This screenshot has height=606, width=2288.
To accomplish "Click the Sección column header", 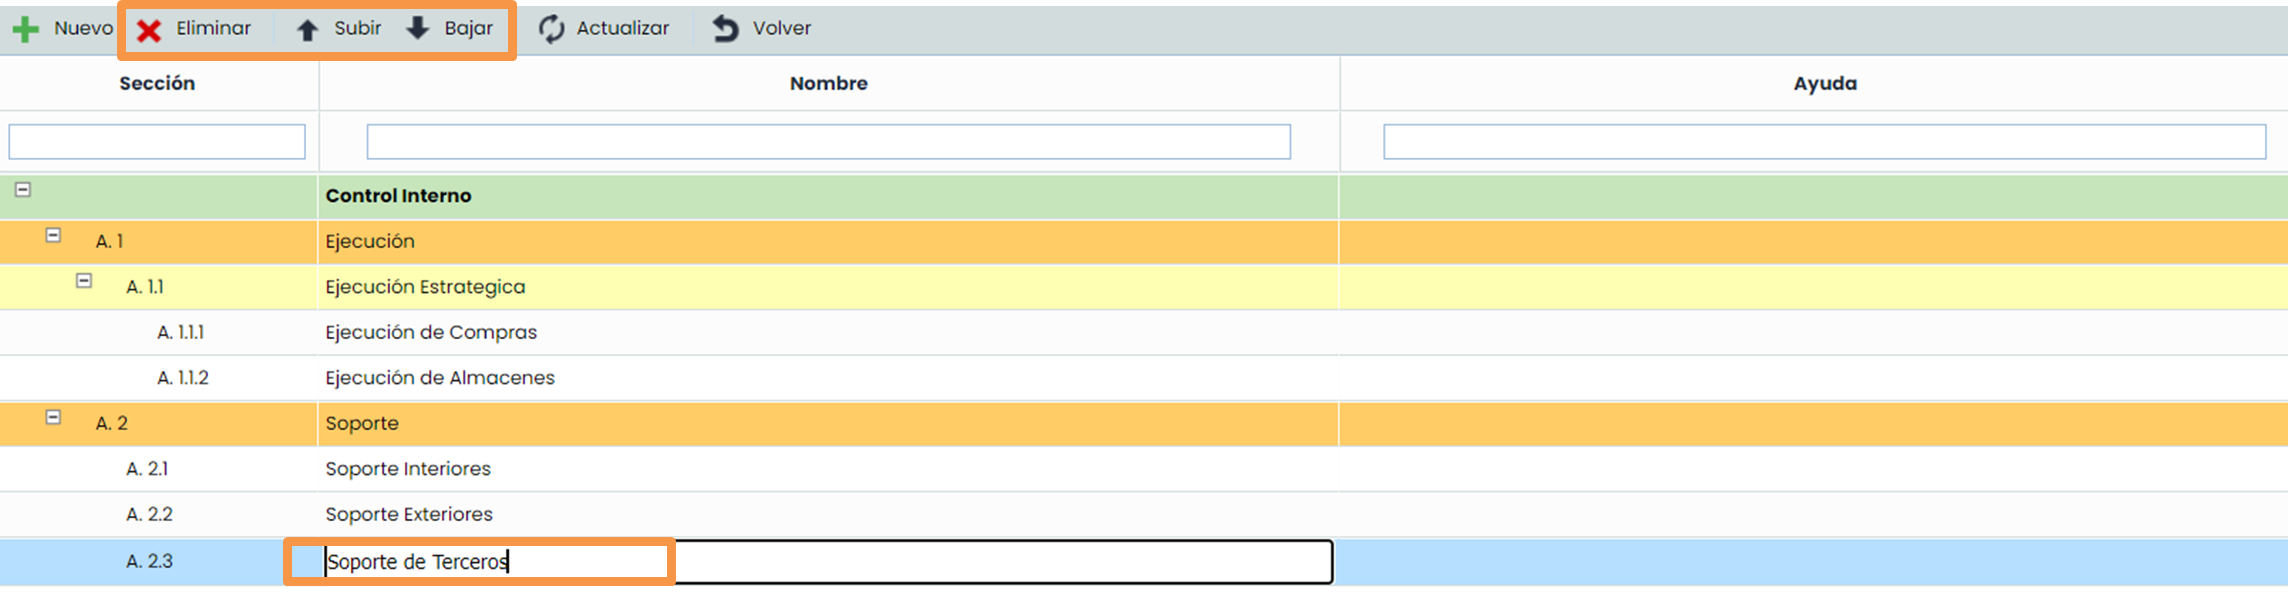I will pos(157,84).
